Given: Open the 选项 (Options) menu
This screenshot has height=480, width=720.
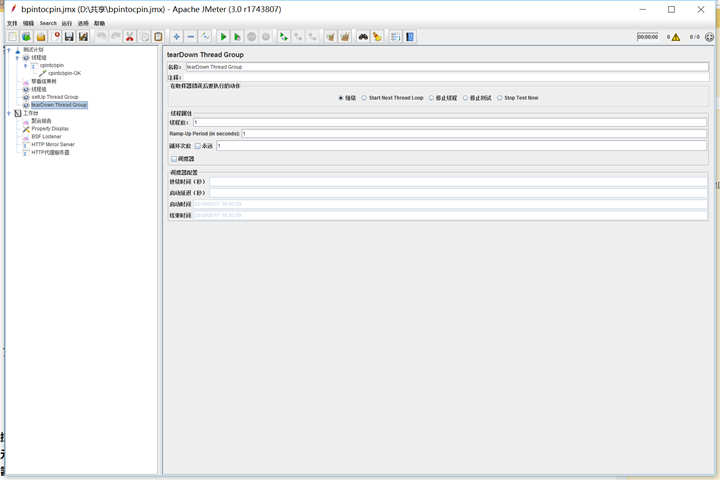Looking at the screenshot, I should (83, 23).
